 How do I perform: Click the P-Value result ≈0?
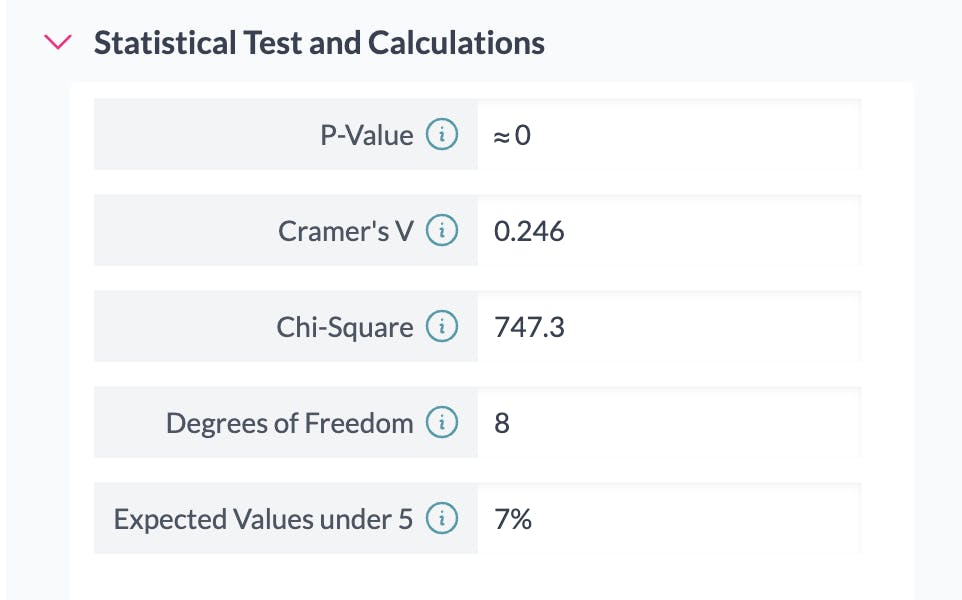click(x=512, y=135)
